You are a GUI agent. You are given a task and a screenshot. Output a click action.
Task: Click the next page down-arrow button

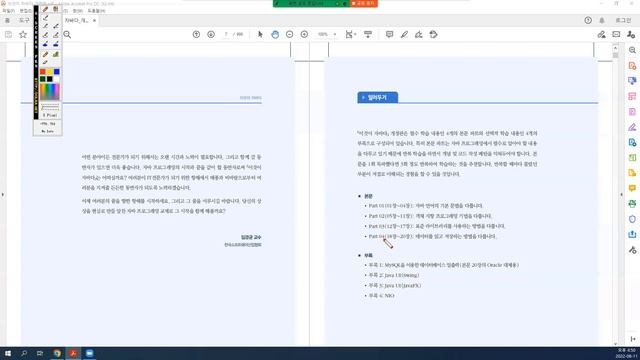pyautogui.click(x=211, y=35)
